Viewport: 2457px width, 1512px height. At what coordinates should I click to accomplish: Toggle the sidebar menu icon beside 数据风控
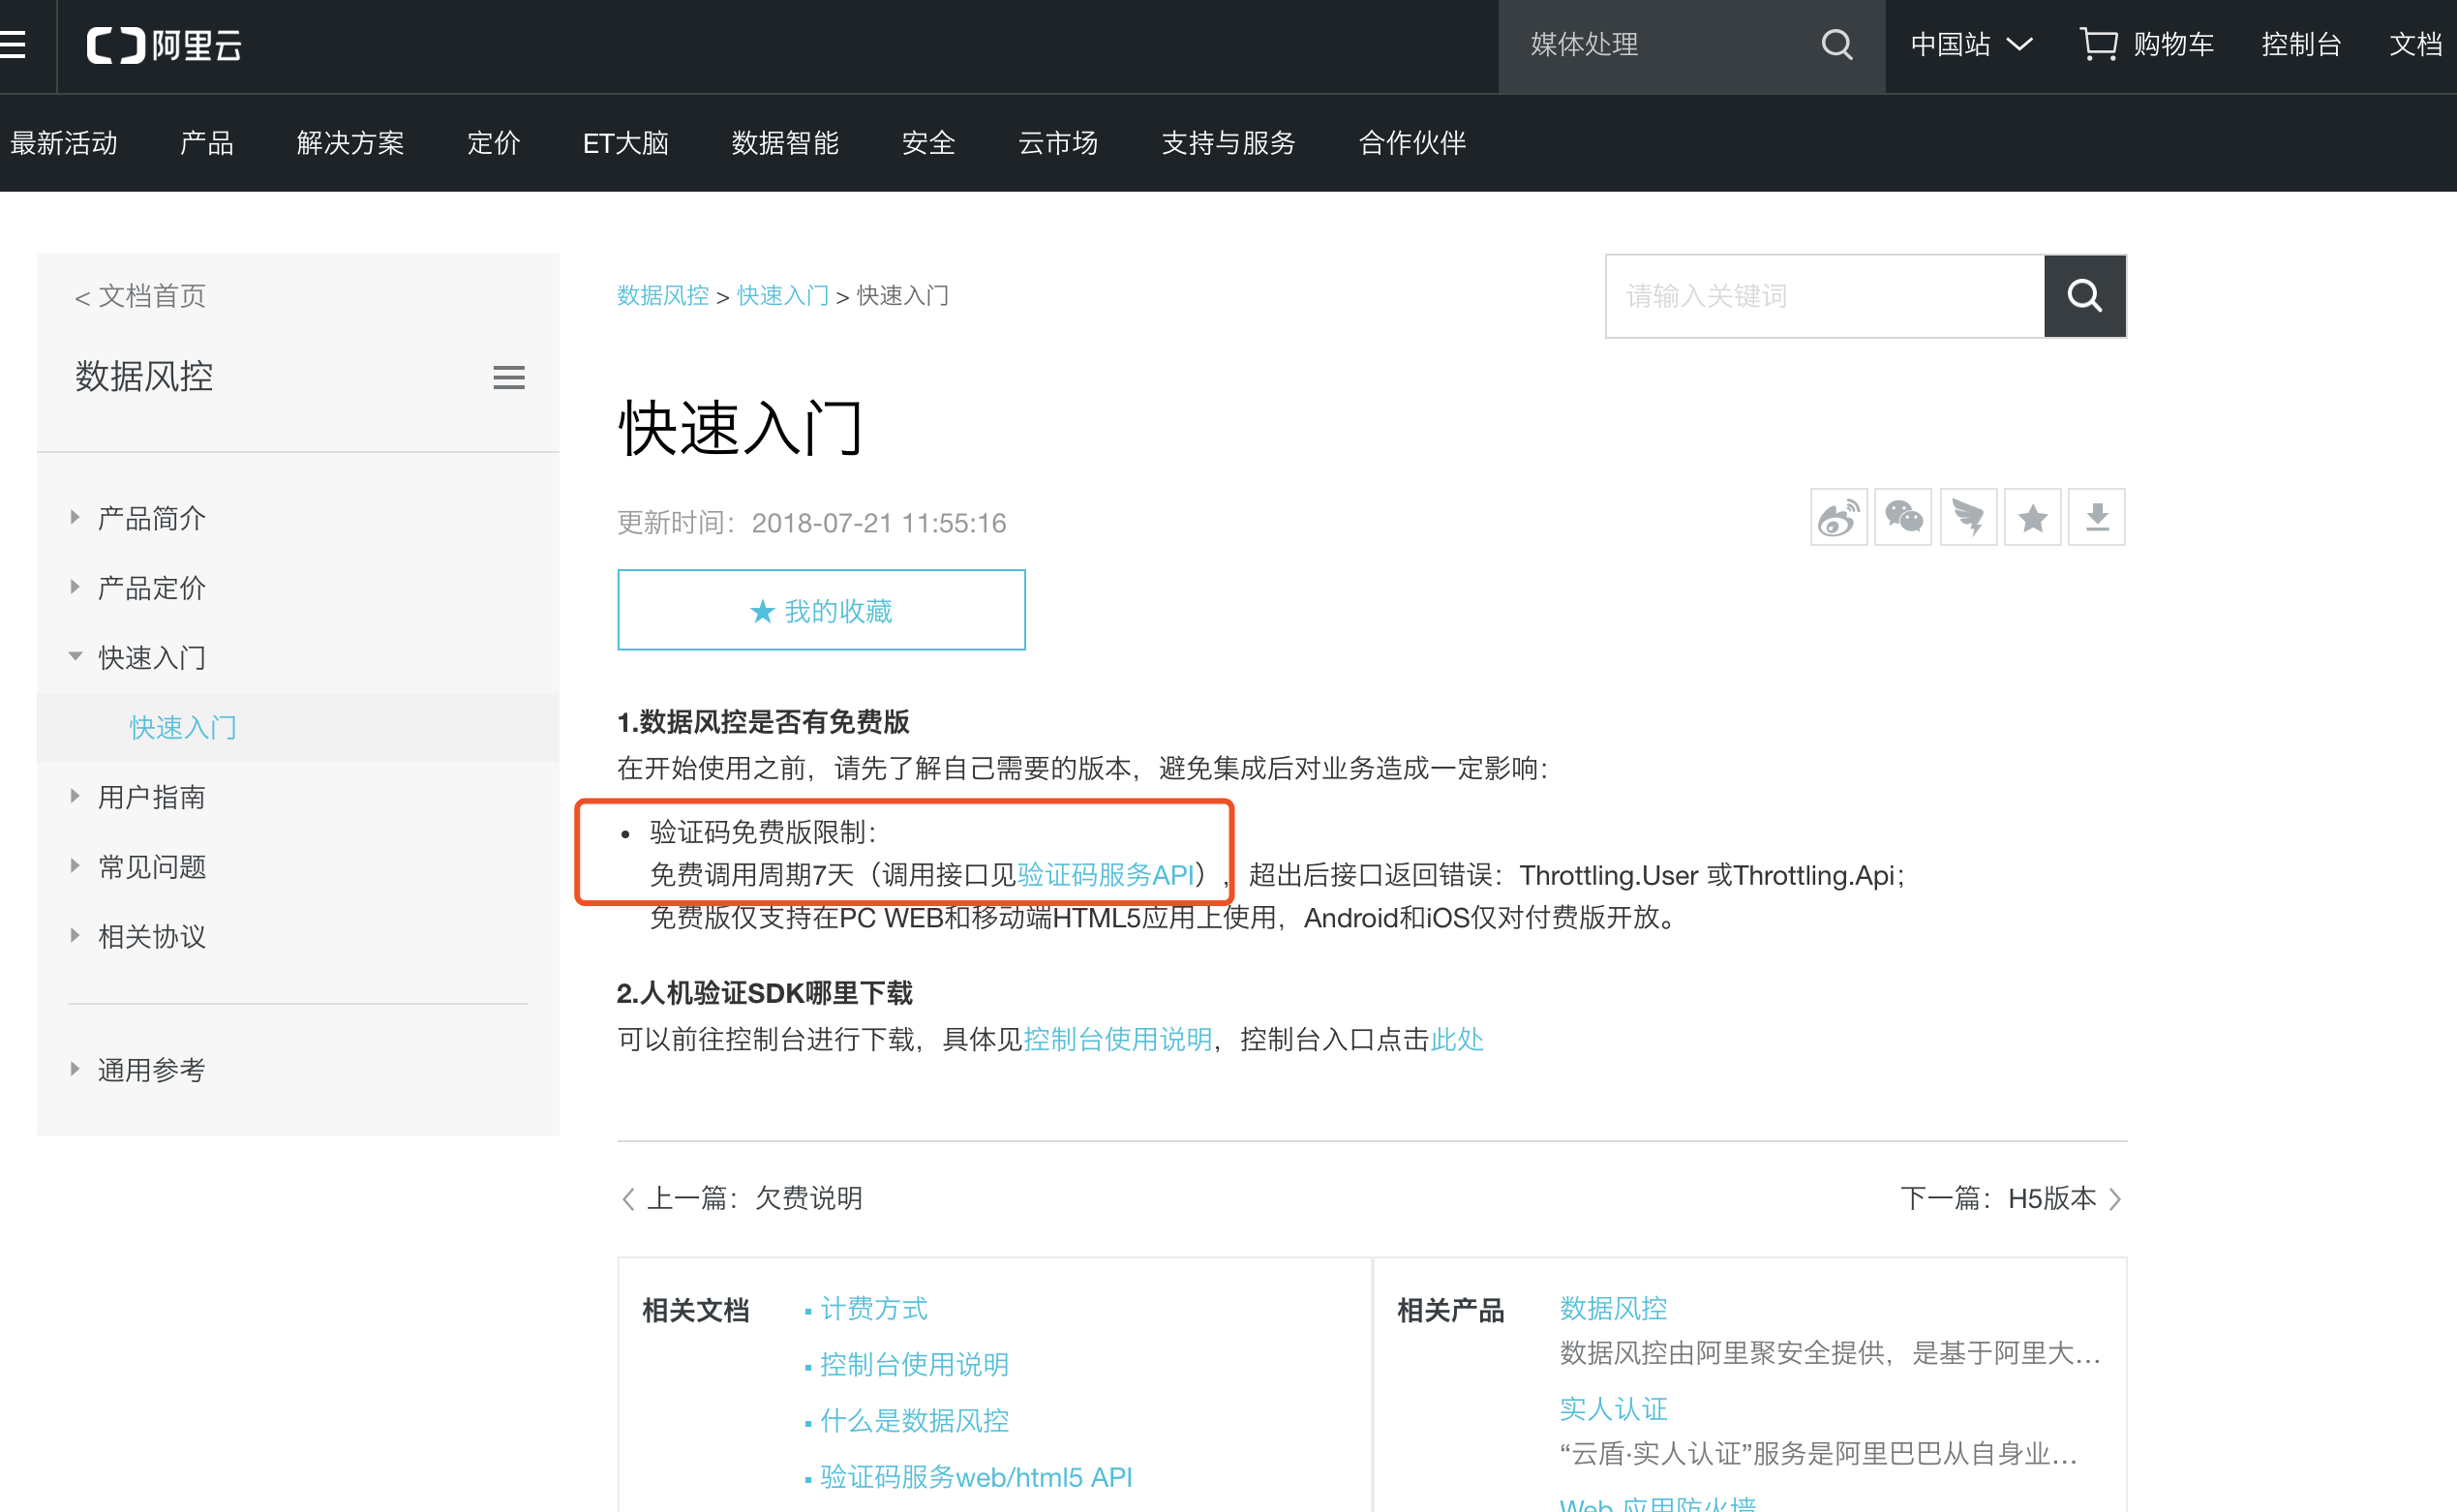509,378
